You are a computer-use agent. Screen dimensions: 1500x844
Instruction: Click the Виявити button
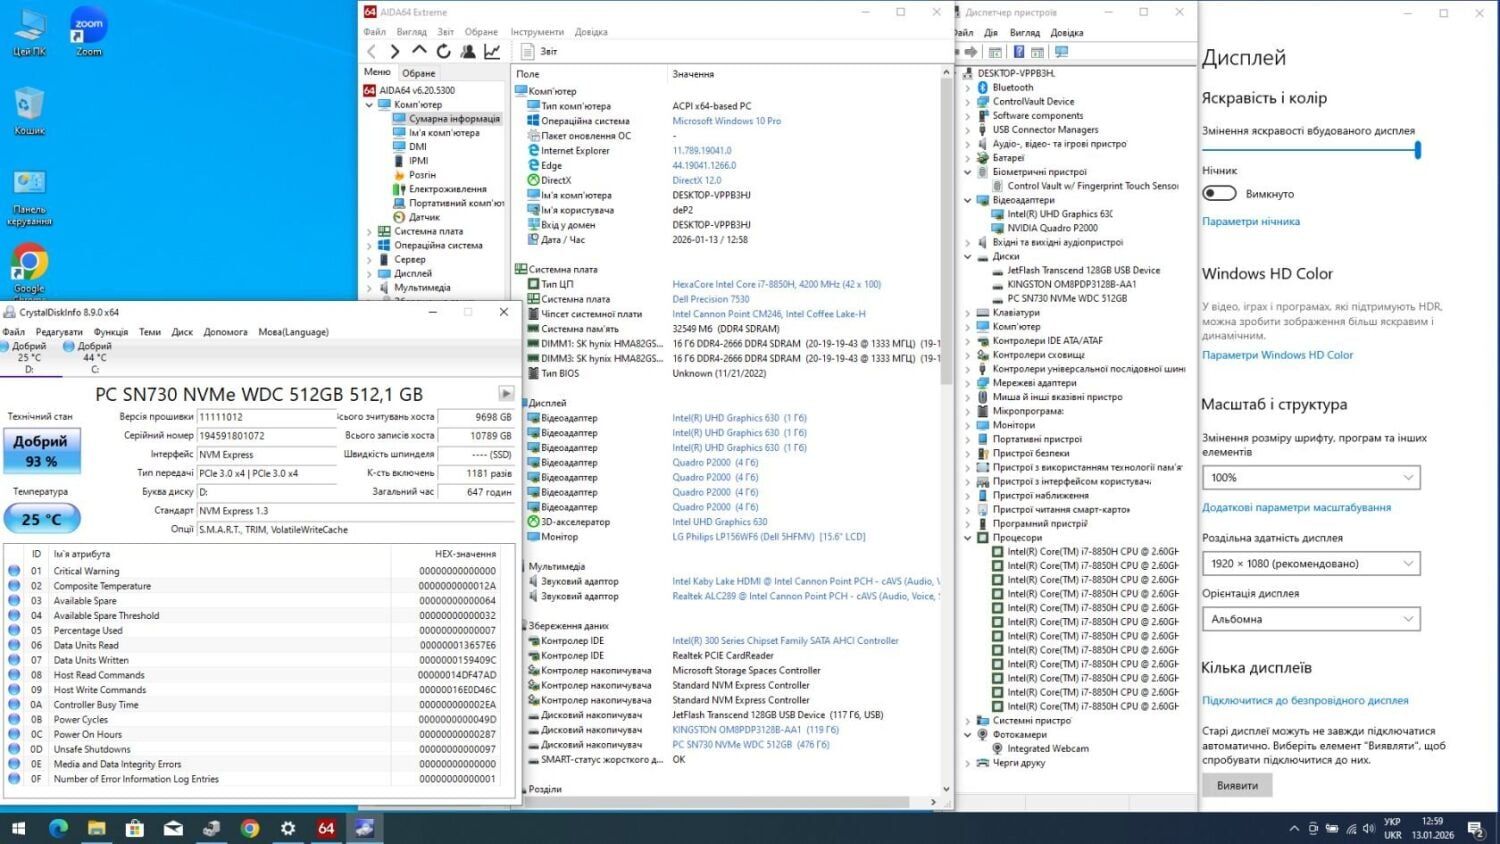tap(1237, 786)
